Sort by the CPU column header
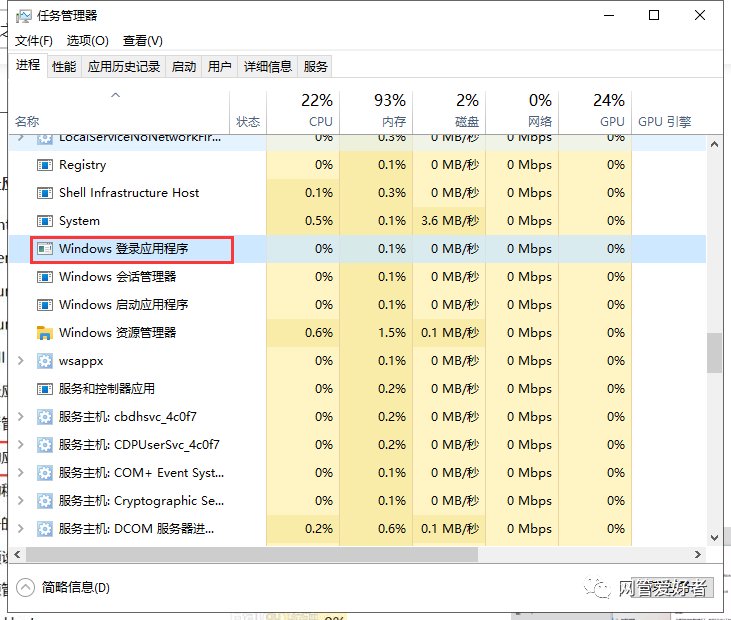 pyautogui.click(x=303, y=112)
